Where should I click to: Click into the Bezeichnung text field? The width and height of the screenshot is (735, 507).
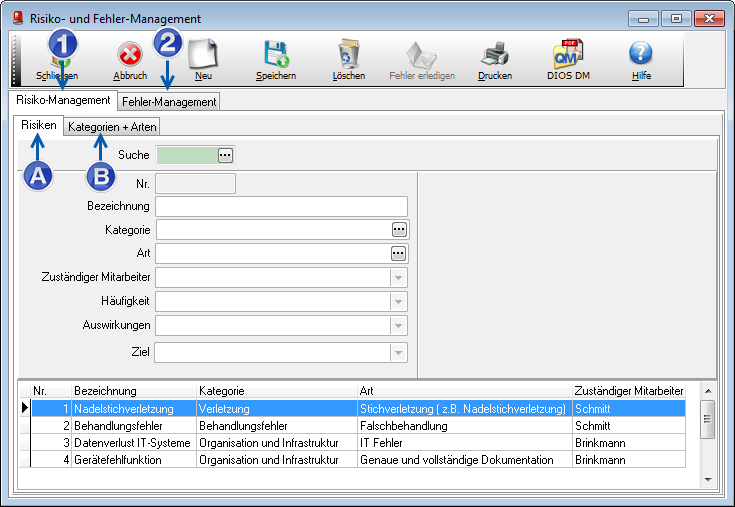click(x=281, y=207)
